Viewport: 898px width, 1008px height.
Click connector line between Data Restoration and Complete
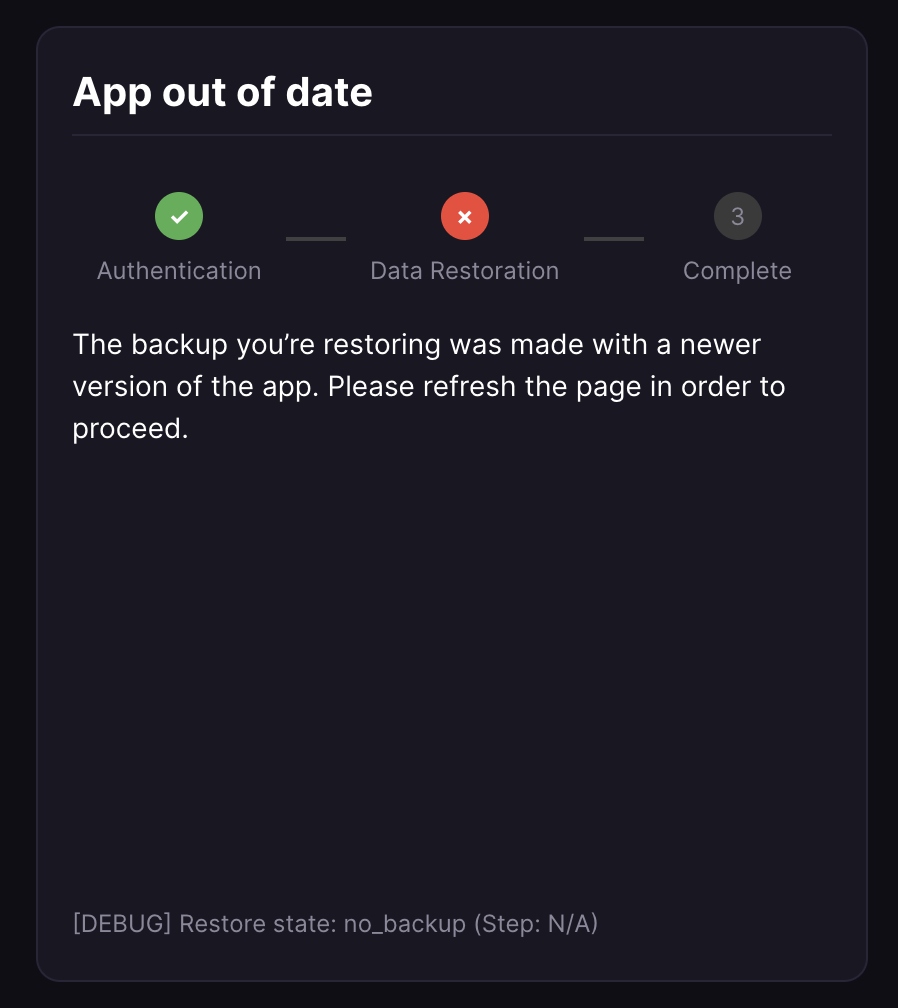614,239
